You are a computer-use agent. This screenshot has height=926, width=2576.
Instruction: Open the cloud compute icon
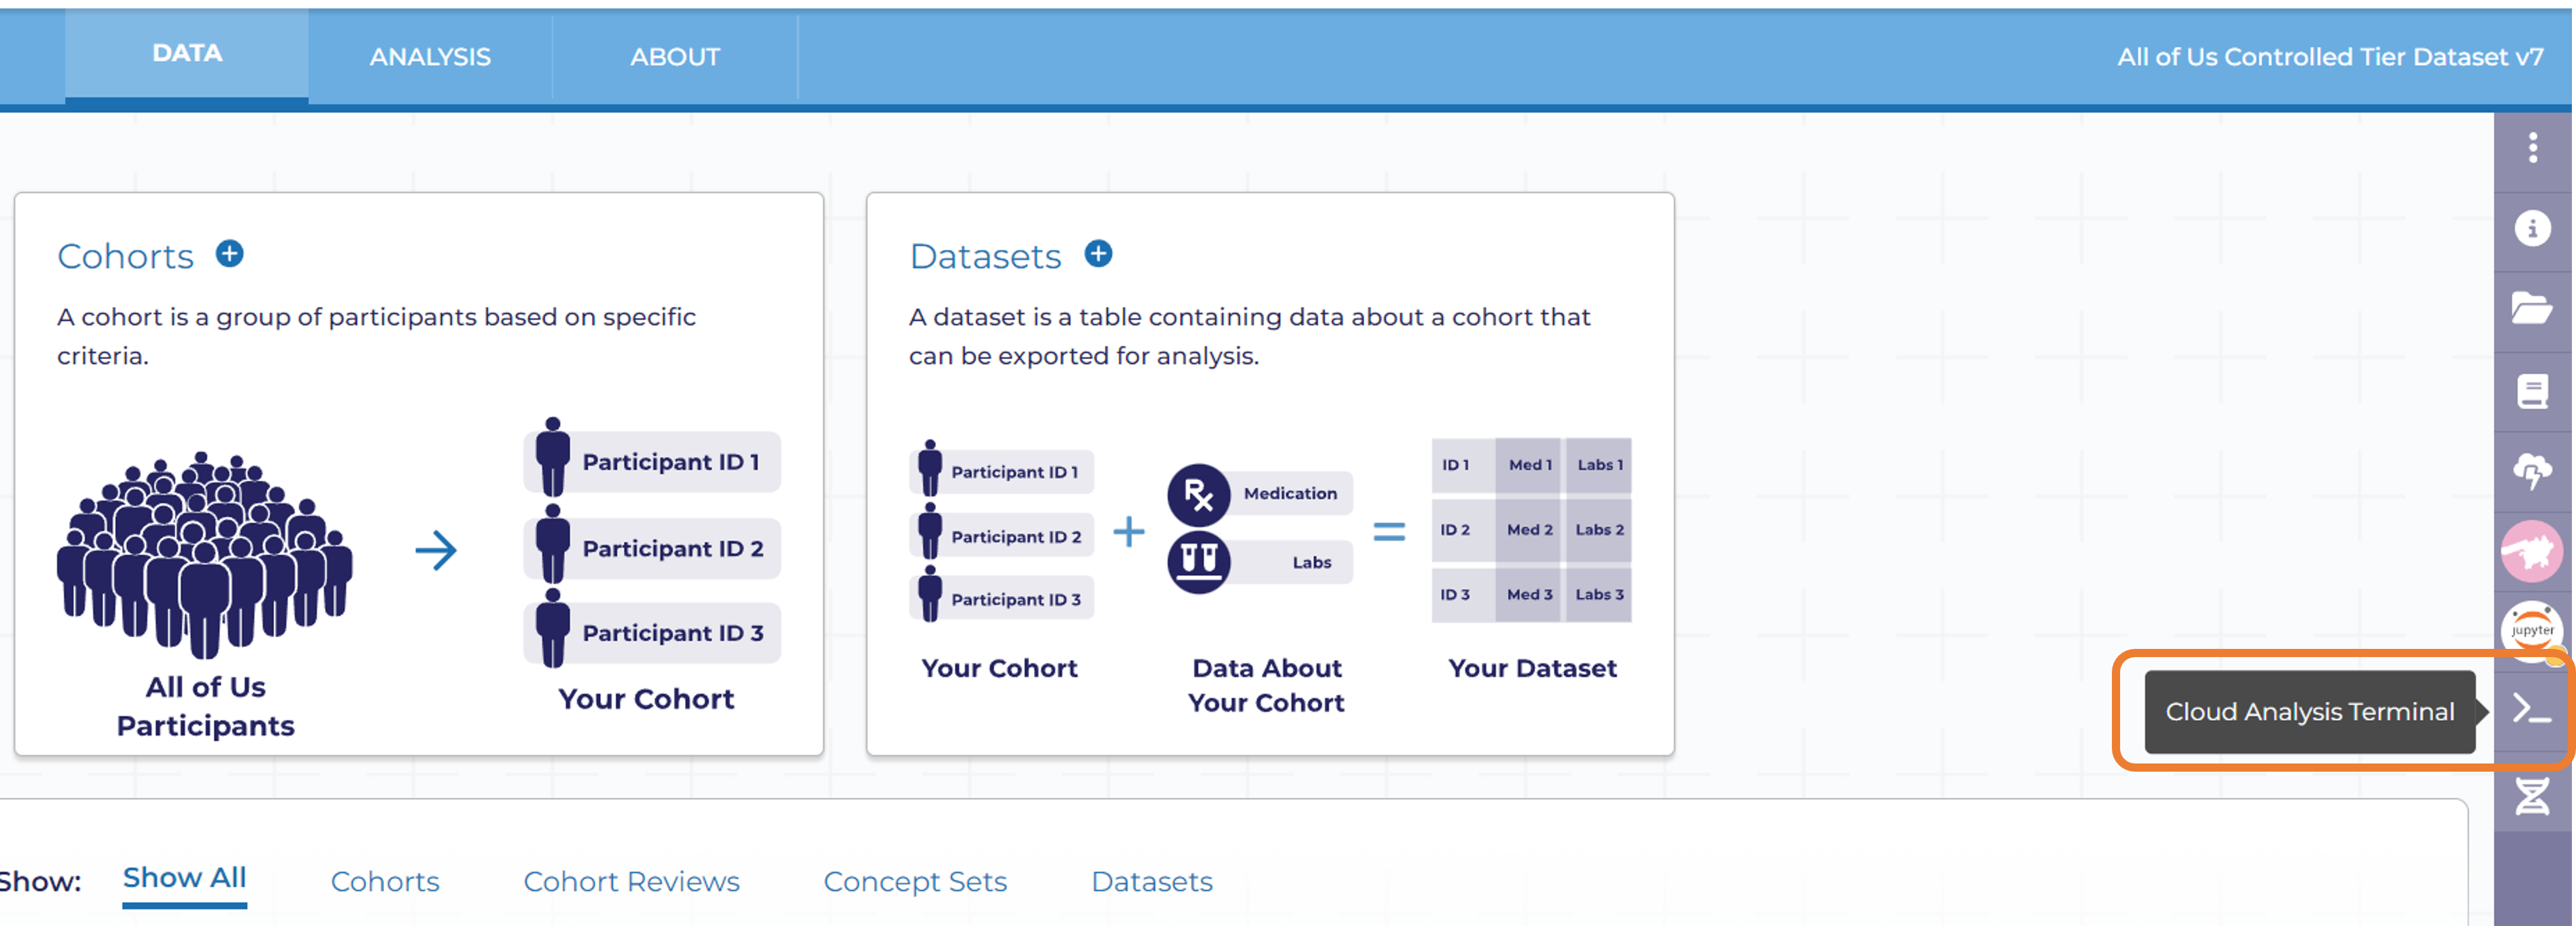click(x=2532, y=470)
